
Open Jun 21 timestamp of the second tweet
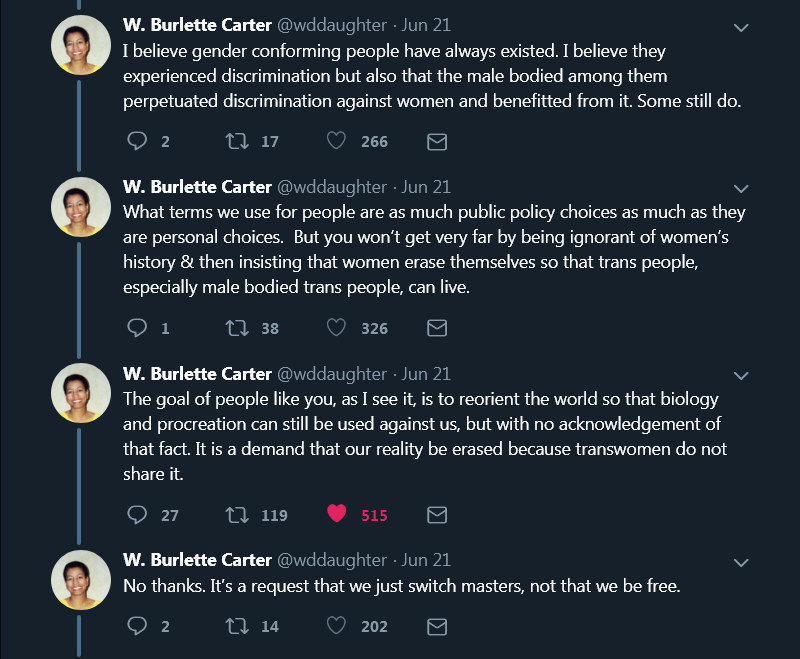427,187
